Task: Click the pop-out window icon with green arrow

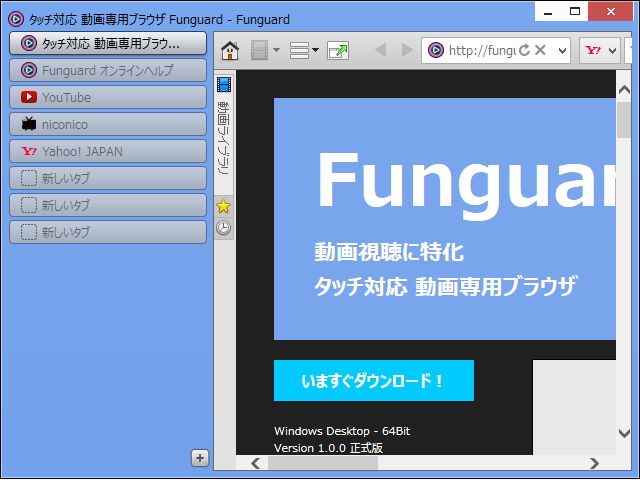Action: pyautogui.click(x=338, y=50)
